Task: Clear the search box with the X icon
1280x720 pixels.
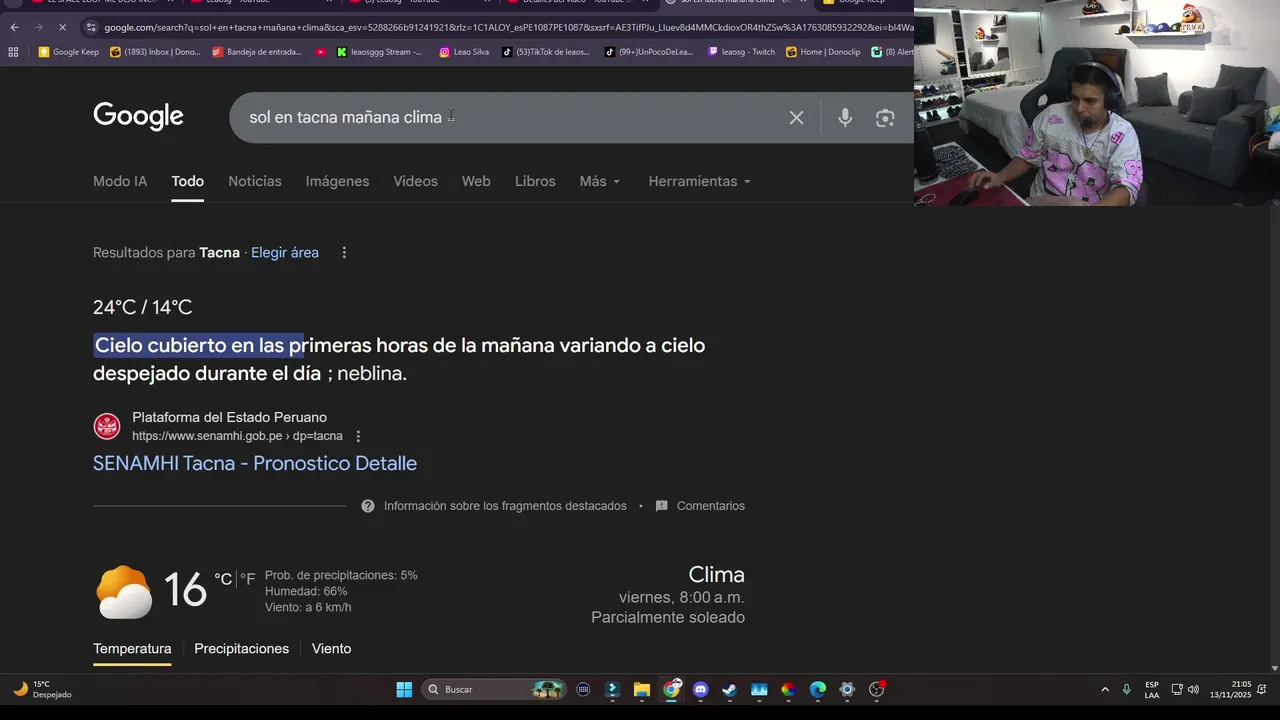Action: pyautogui.click(x=796, y=118)
